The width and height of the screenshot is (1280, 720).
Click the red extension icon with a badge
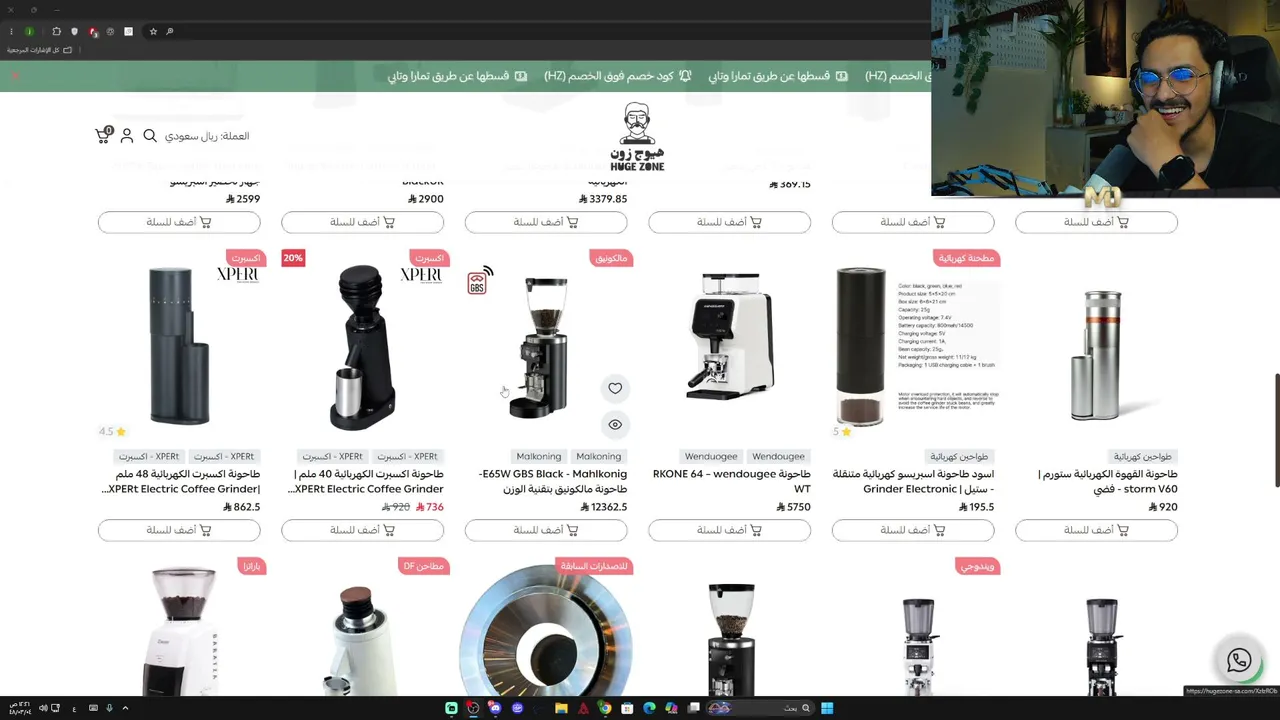point(93,32)
